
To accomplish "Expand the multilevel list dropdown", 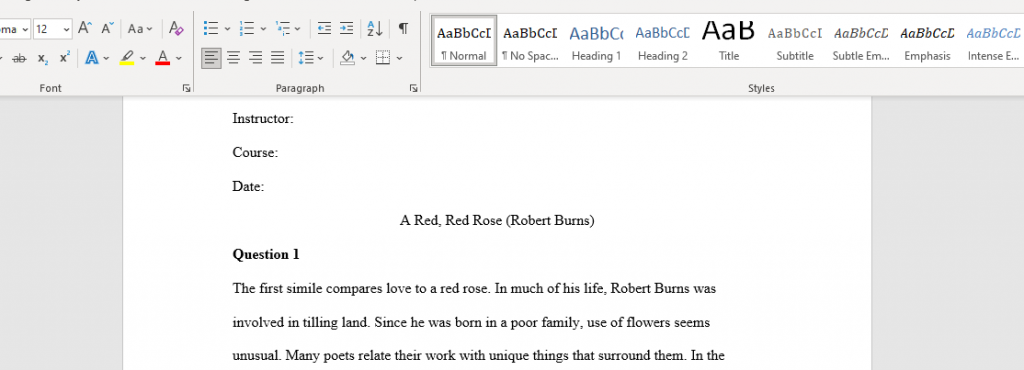I will 298,29.
